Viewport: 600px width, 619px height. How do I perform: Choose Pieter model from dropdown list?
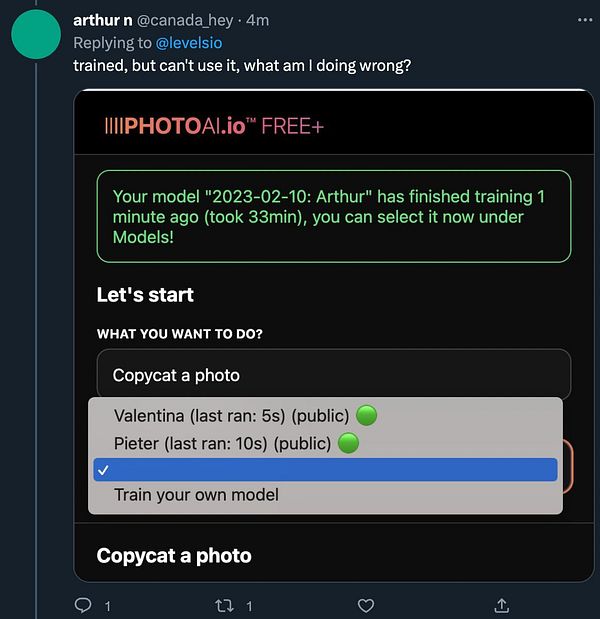[221, 443]
